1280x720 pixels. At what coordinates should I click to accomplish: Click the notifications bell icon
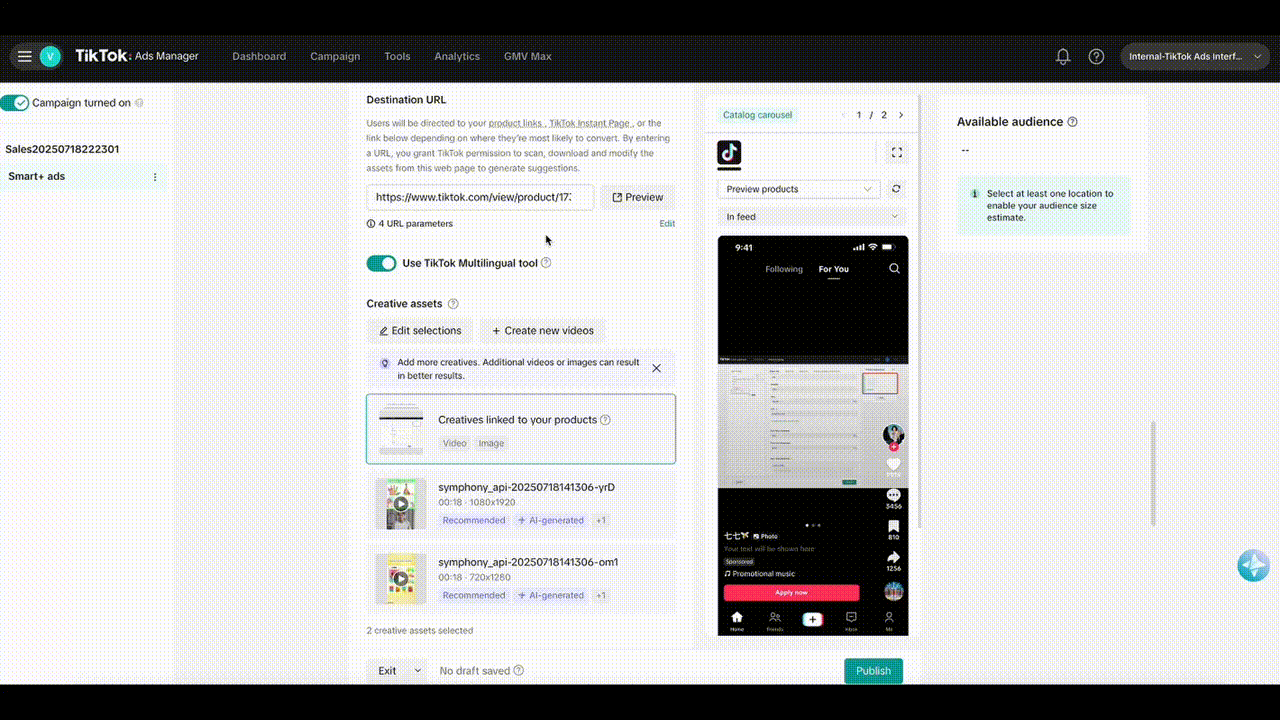pyautogui.click(x=1063, y=57)
